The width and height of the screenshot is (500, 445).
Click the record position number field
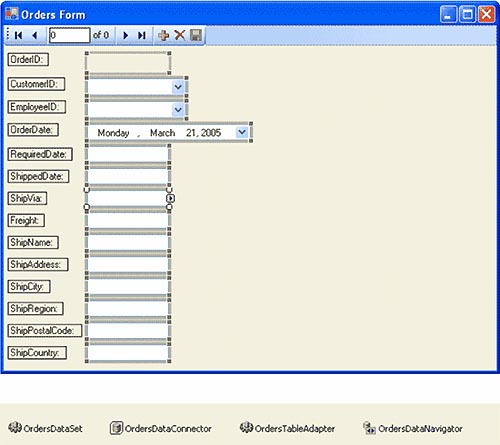point(69,35)
